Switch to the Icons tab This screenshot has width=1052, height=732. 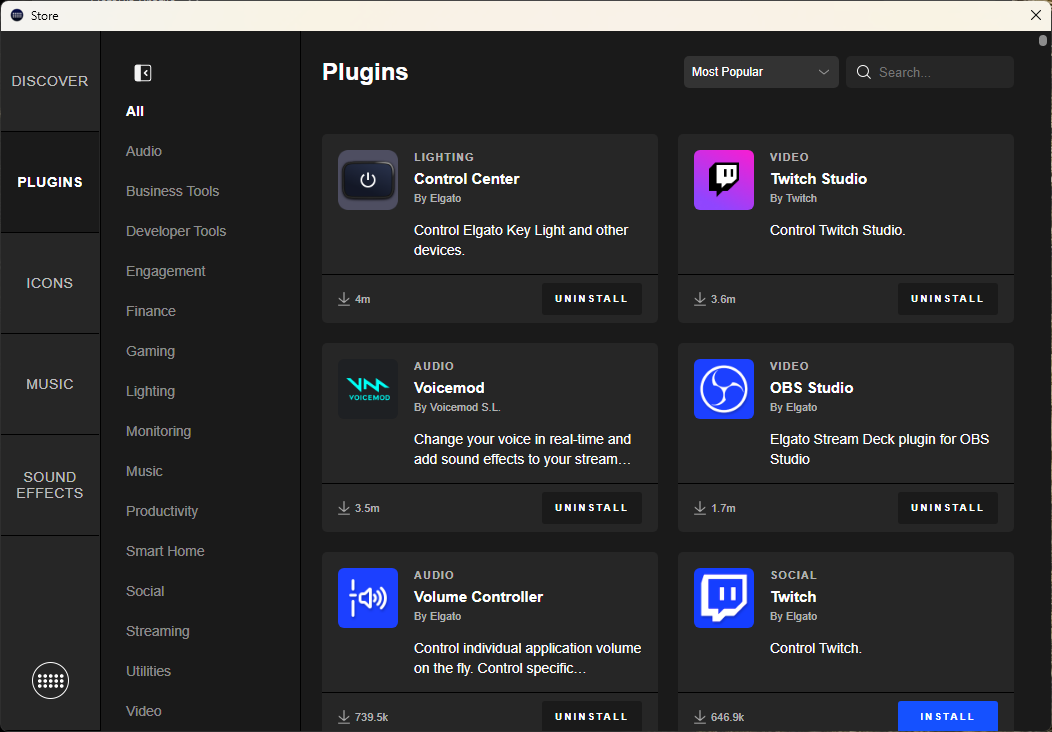[50, 283]
